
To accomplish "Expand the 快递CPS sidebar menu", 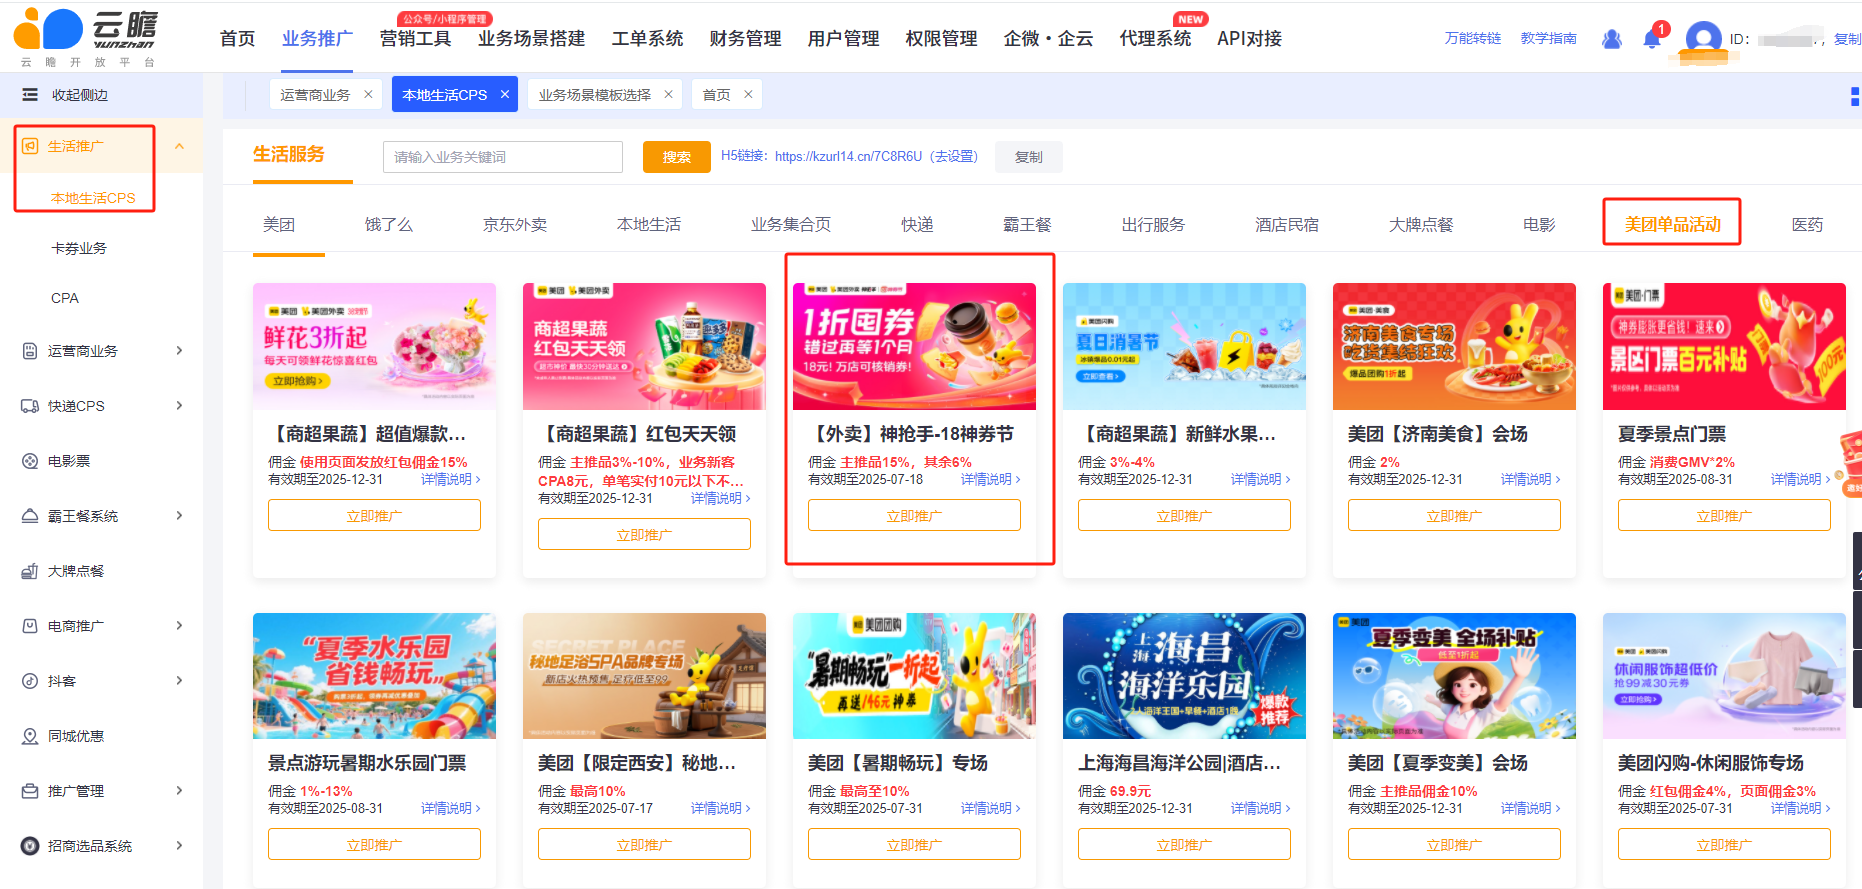I will (180, 405).
